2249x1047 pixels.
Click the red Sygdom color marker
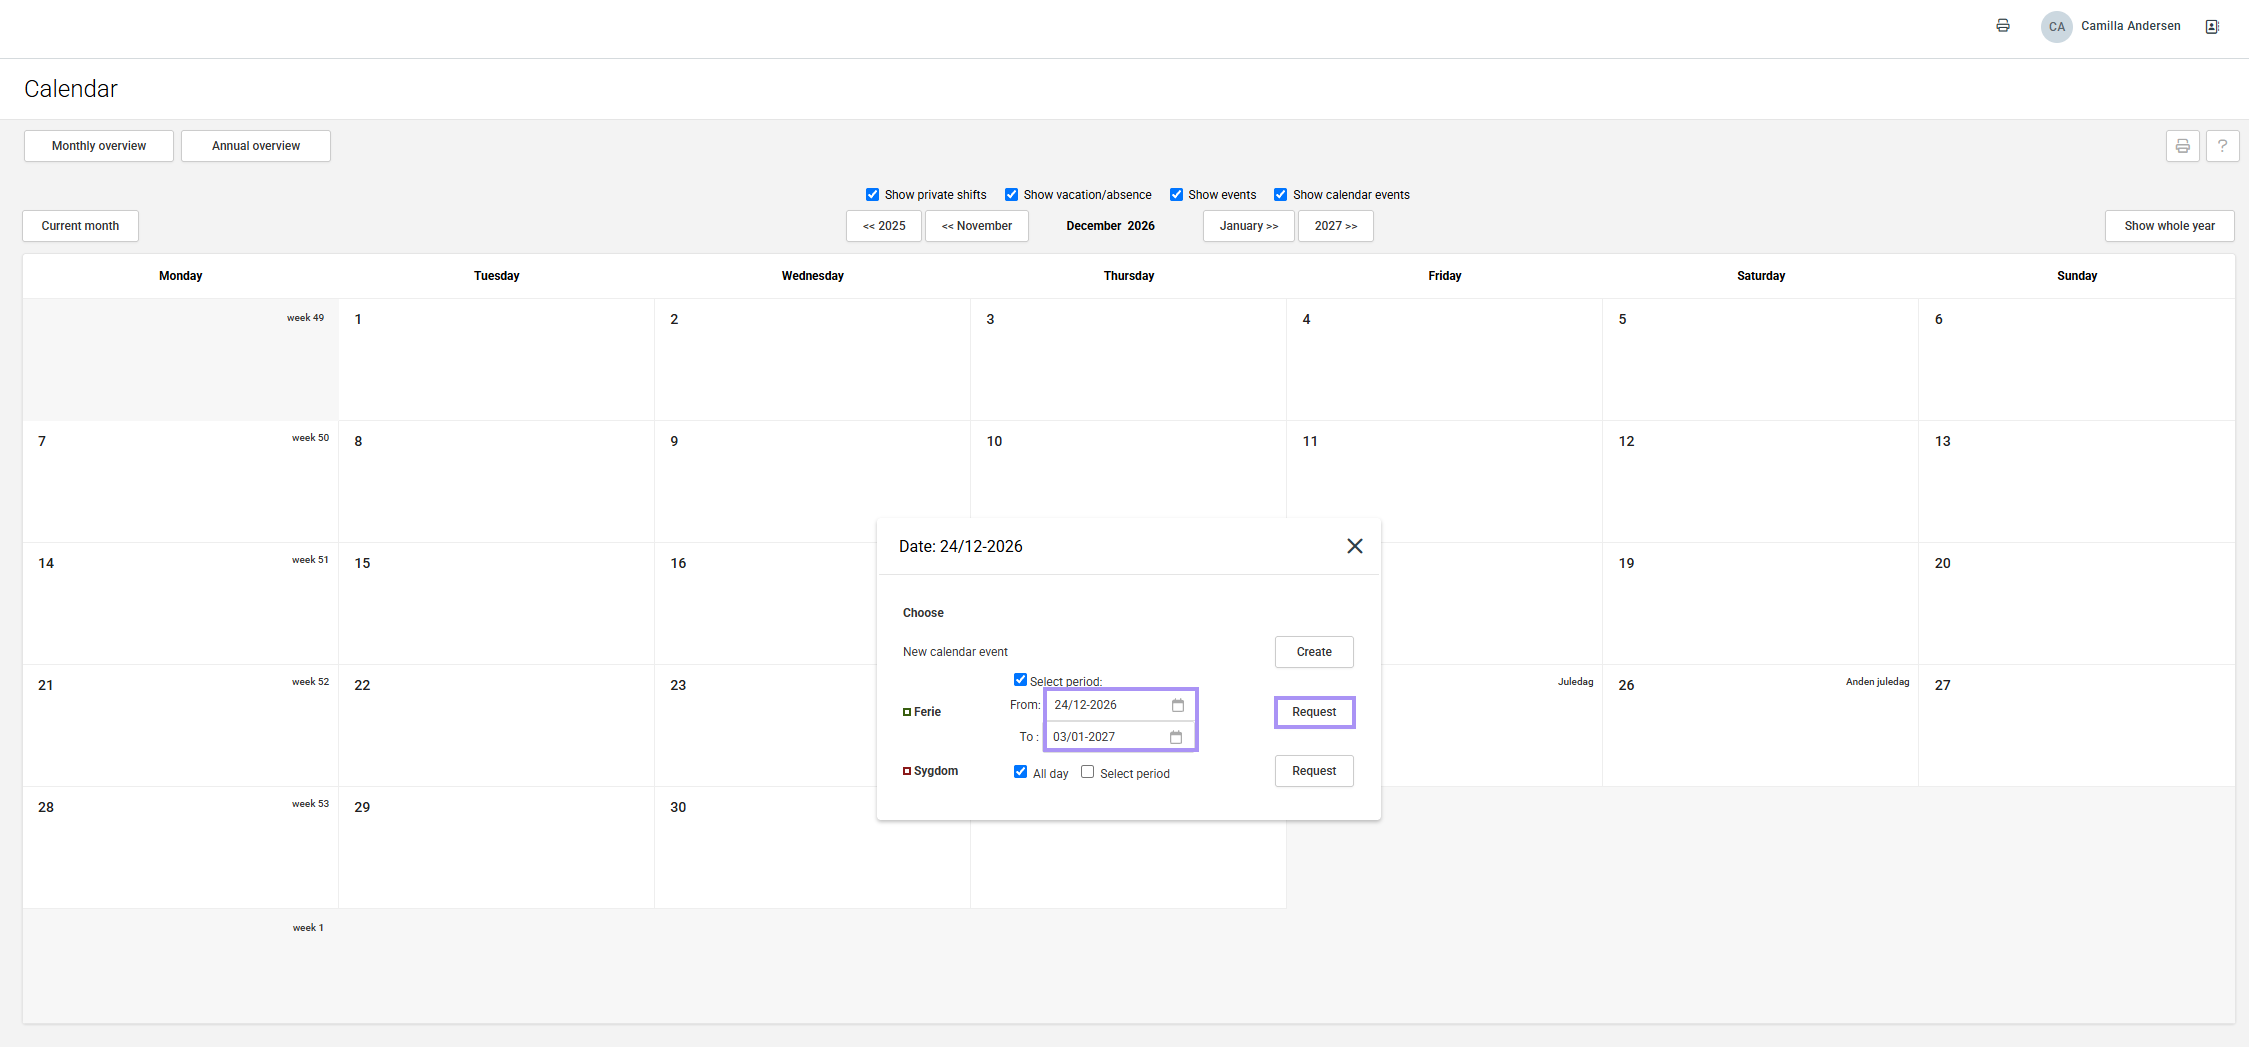click(x=907, y=771)
